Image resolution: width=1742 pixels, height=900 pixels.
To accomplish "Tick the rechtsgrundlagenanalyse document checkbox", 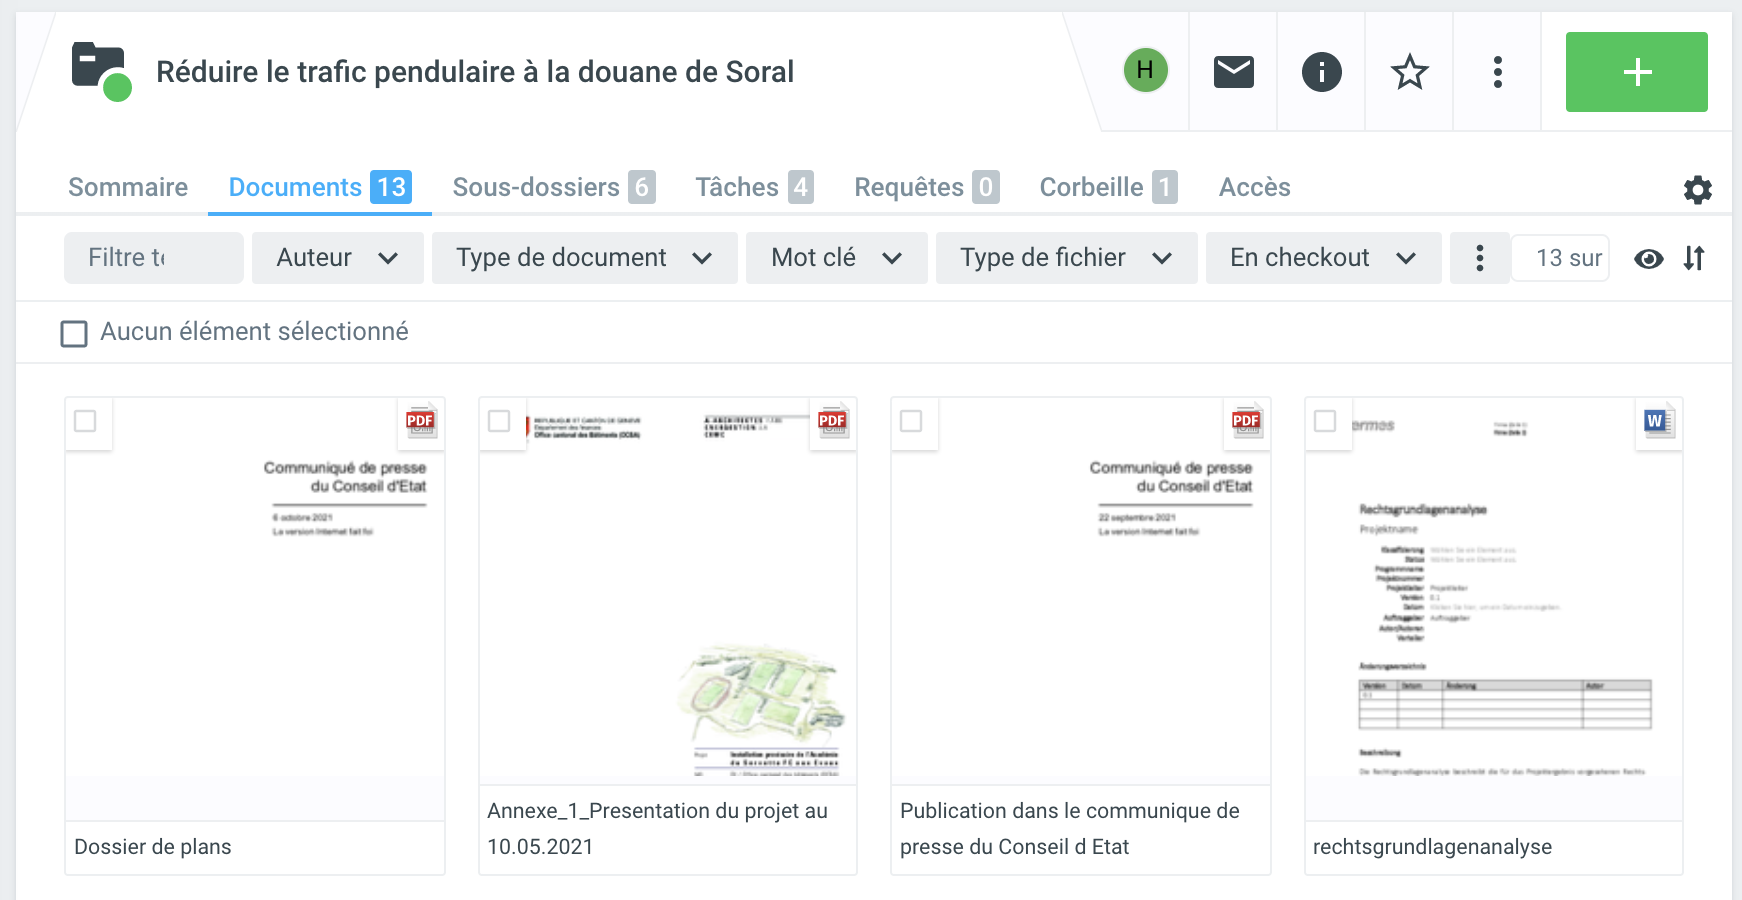I will pyautogui.click(x=1325, y=422).
